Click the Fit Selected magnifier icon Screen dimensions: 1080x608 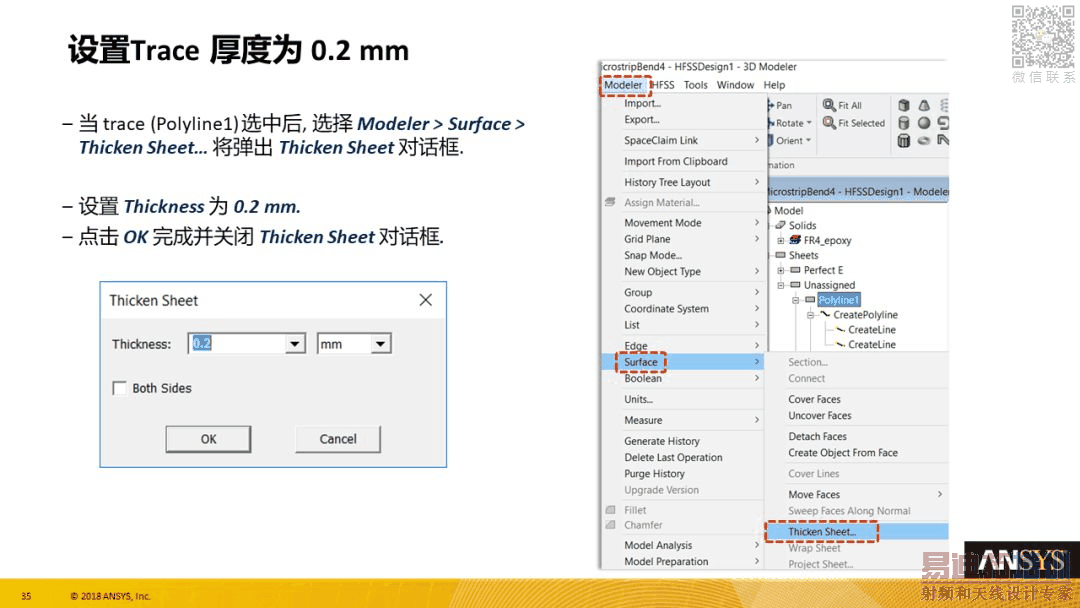(829, 123)
